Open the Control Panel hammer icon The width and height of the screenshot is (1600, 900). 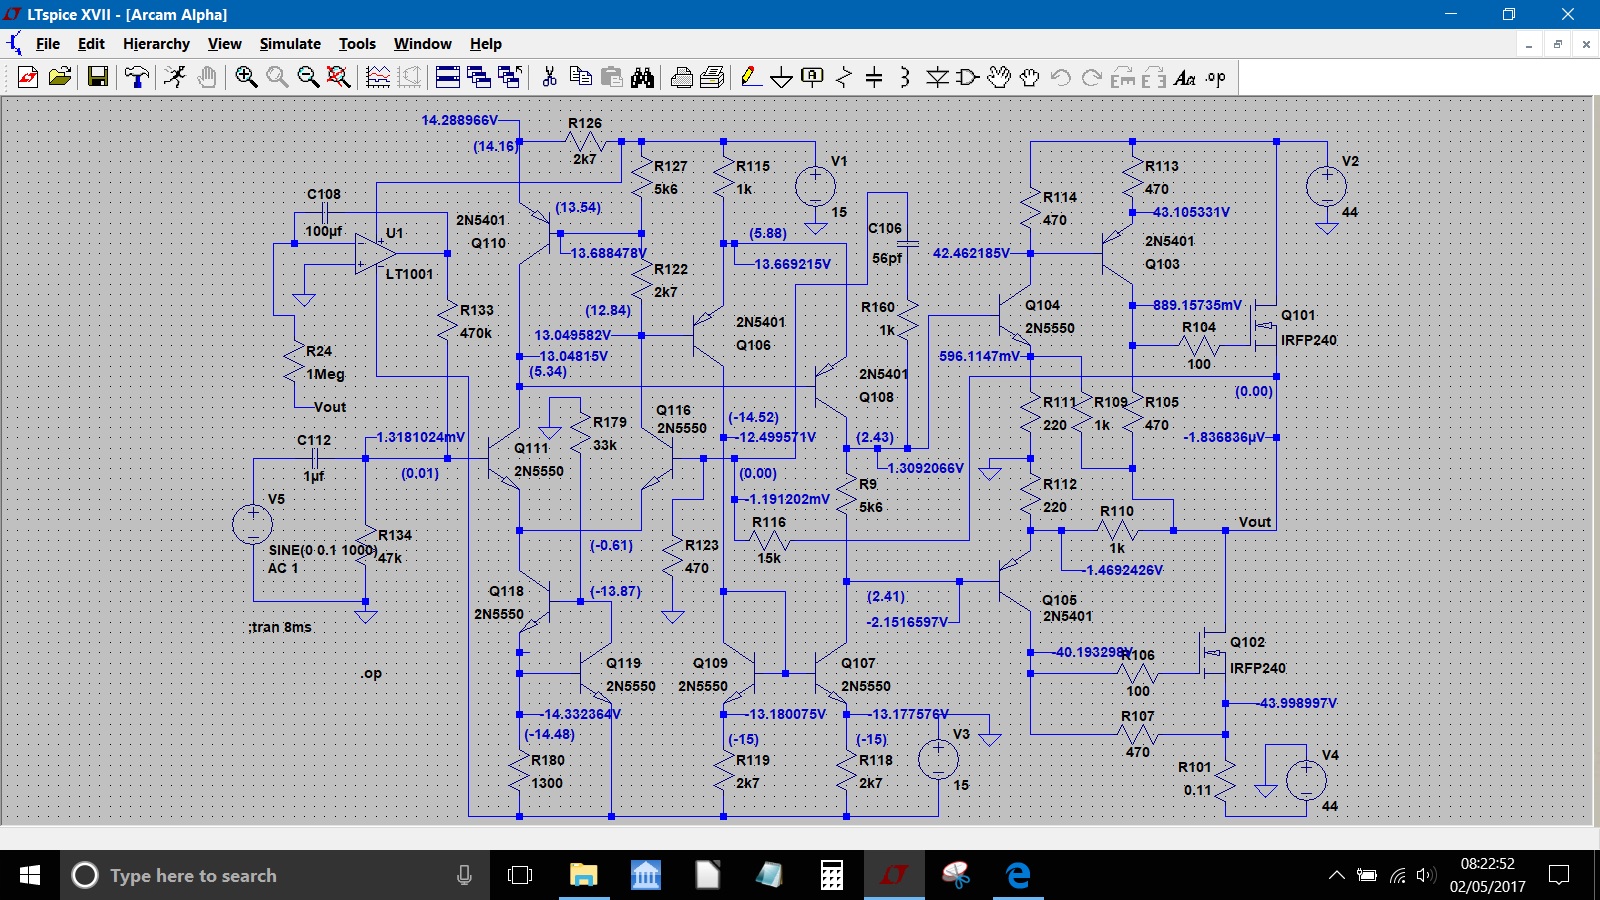pos(137,78)
